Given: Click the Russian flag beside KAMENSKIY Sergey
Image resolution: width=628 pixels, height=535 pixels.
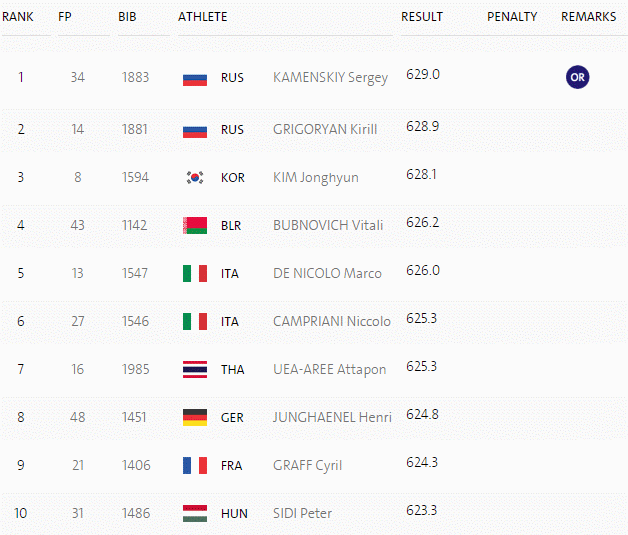Looking at the screenshot, I should (x=195, y=80).
